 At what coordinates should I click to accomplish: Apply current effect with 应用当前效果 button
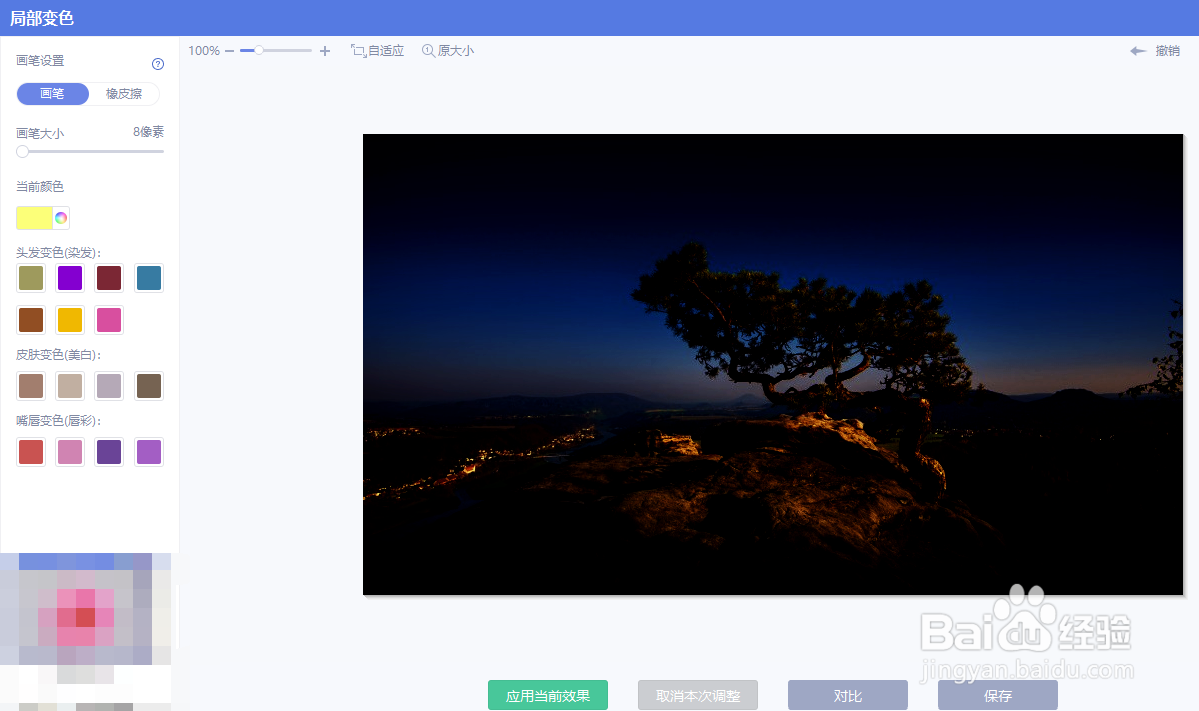pyautogui.click(x=547, y=694)
